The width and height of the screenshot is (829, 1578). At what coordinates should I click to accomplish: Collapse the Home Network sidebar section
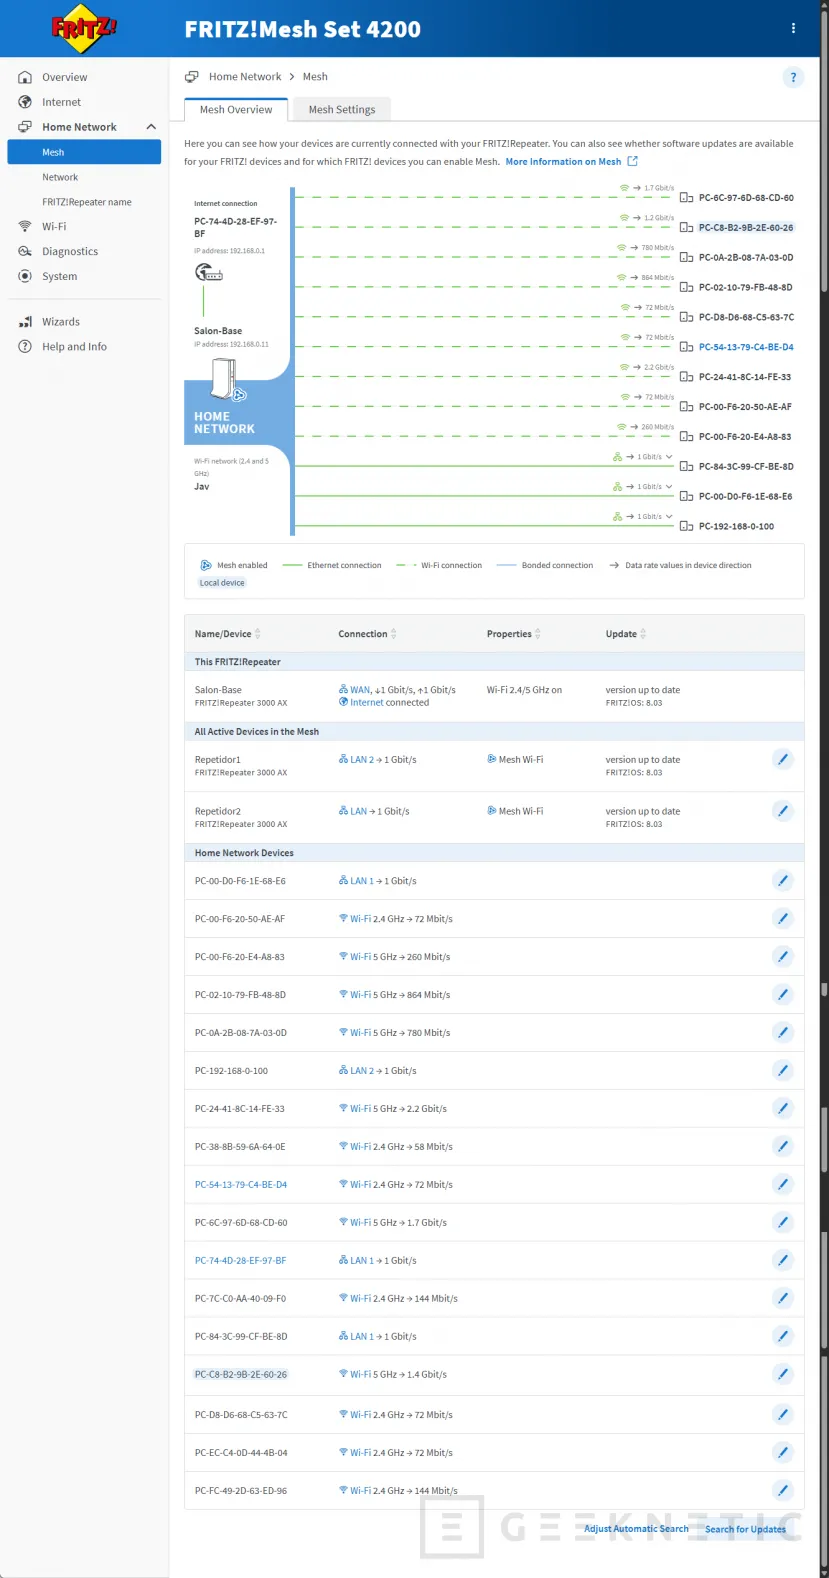click(151, 127)
